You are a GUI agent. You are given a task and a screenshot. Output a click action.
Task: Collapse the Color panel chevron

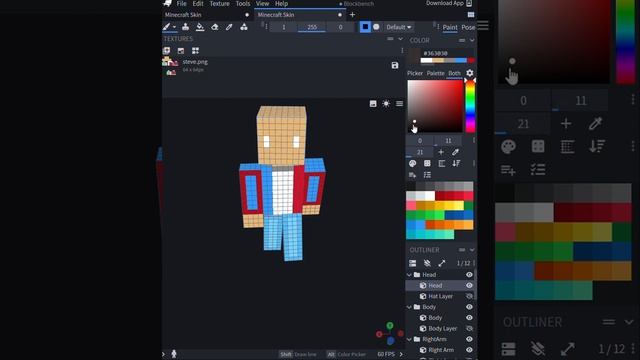pyautogui.click(x=472, y=40)
